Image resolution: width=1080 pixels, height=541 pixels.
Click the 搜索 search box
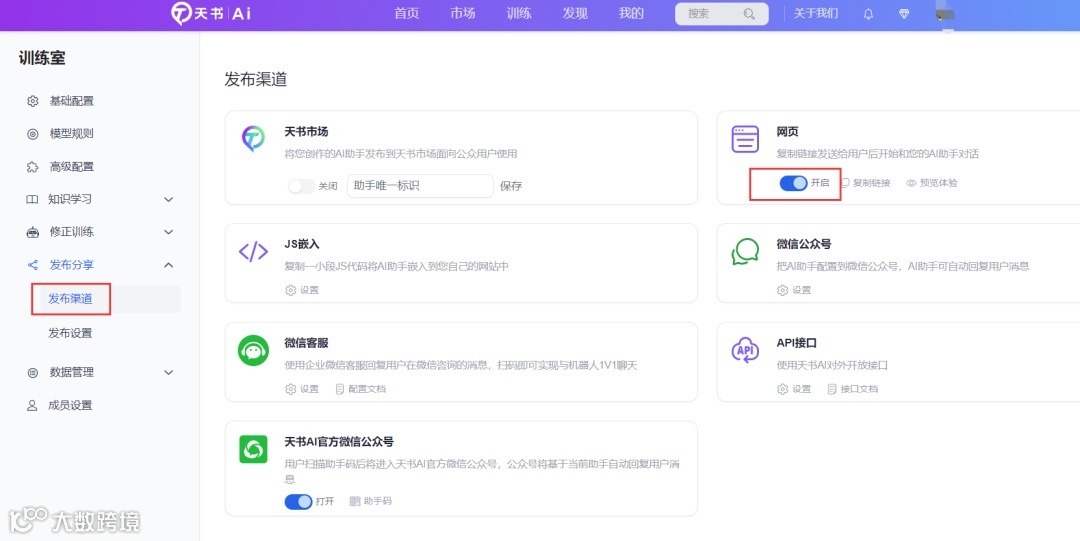pyautogui.click(x=722, y=14)
